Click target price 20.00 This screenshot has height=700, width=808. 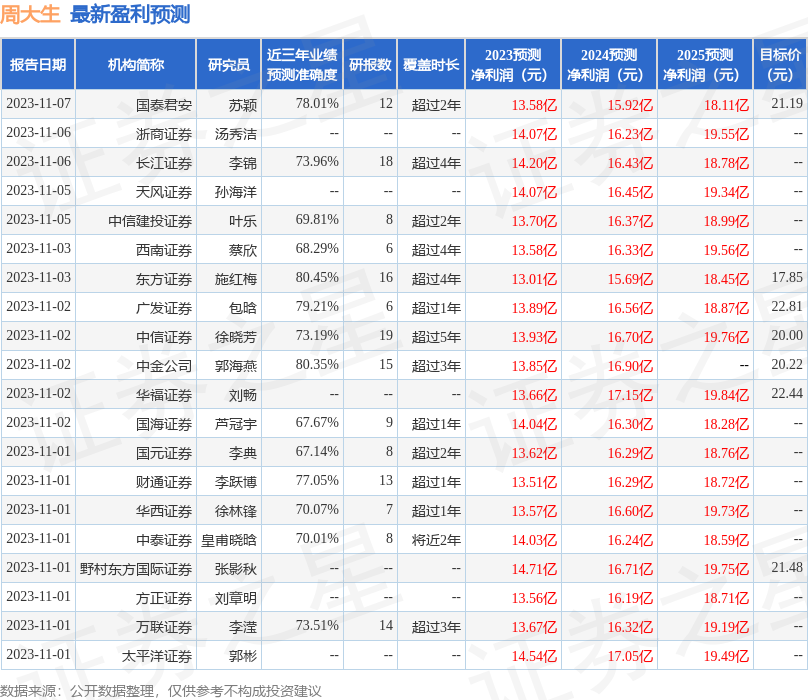787,336
